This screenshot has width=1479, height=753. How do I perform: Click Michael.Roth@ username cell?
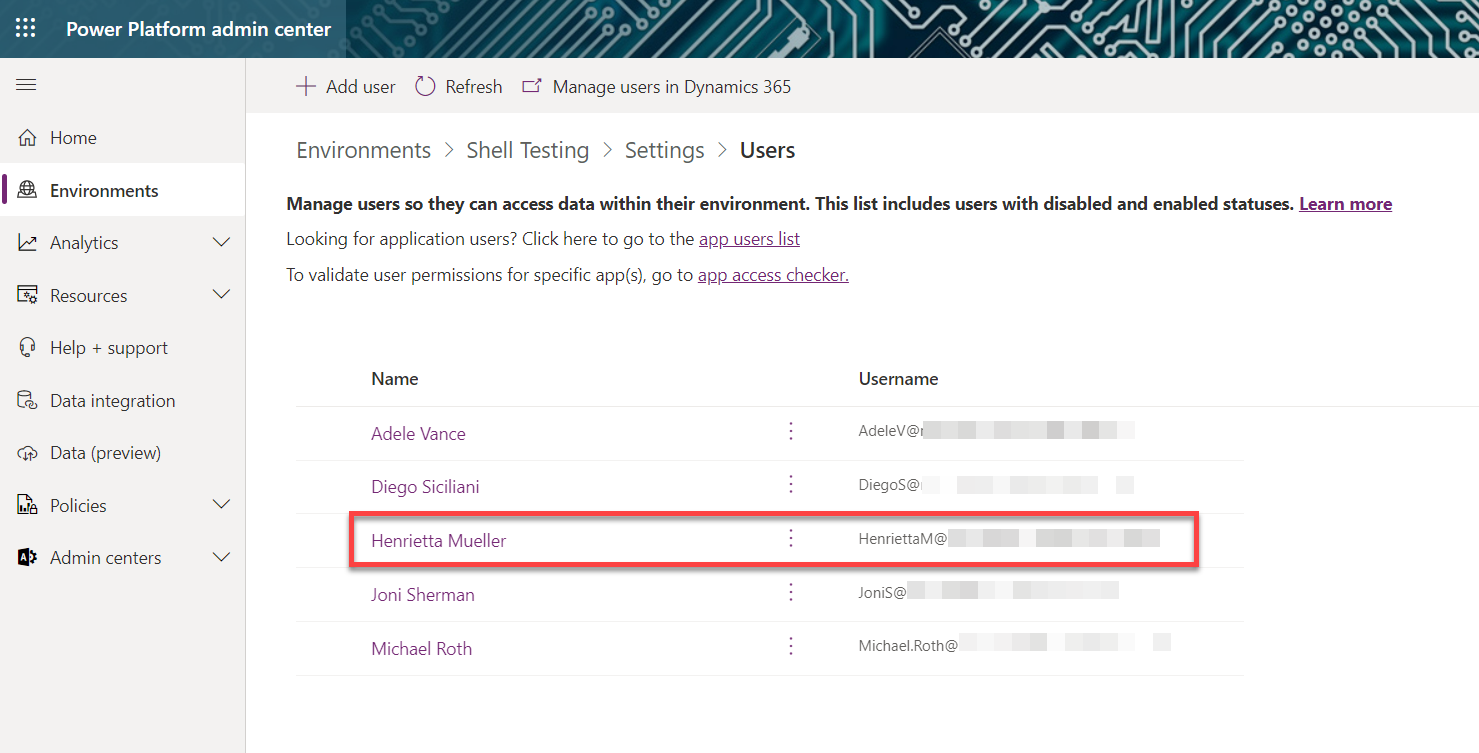[1014, 645]
